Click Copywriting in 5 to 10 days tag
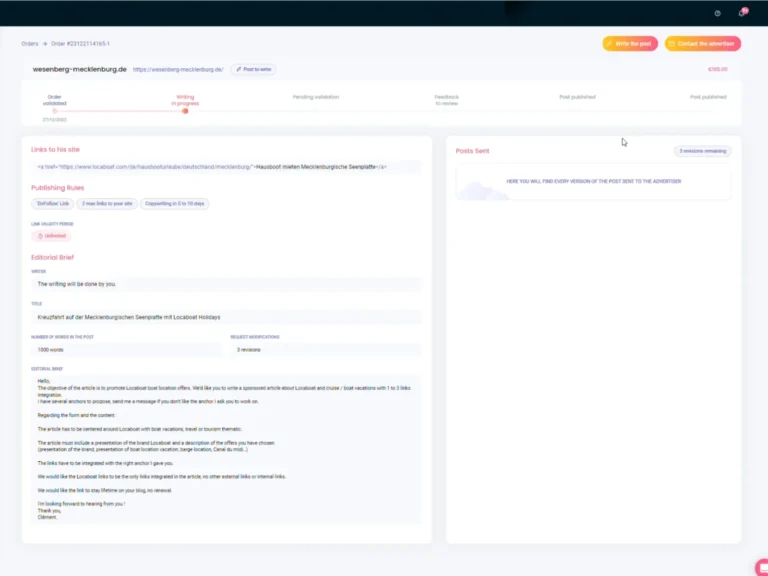This screenshot has width=768, height=576. tap(174, 204)
